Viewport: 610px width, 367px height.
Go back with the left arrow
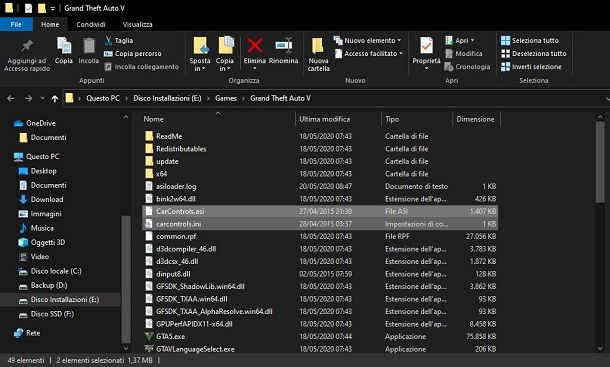coord(11,98)
